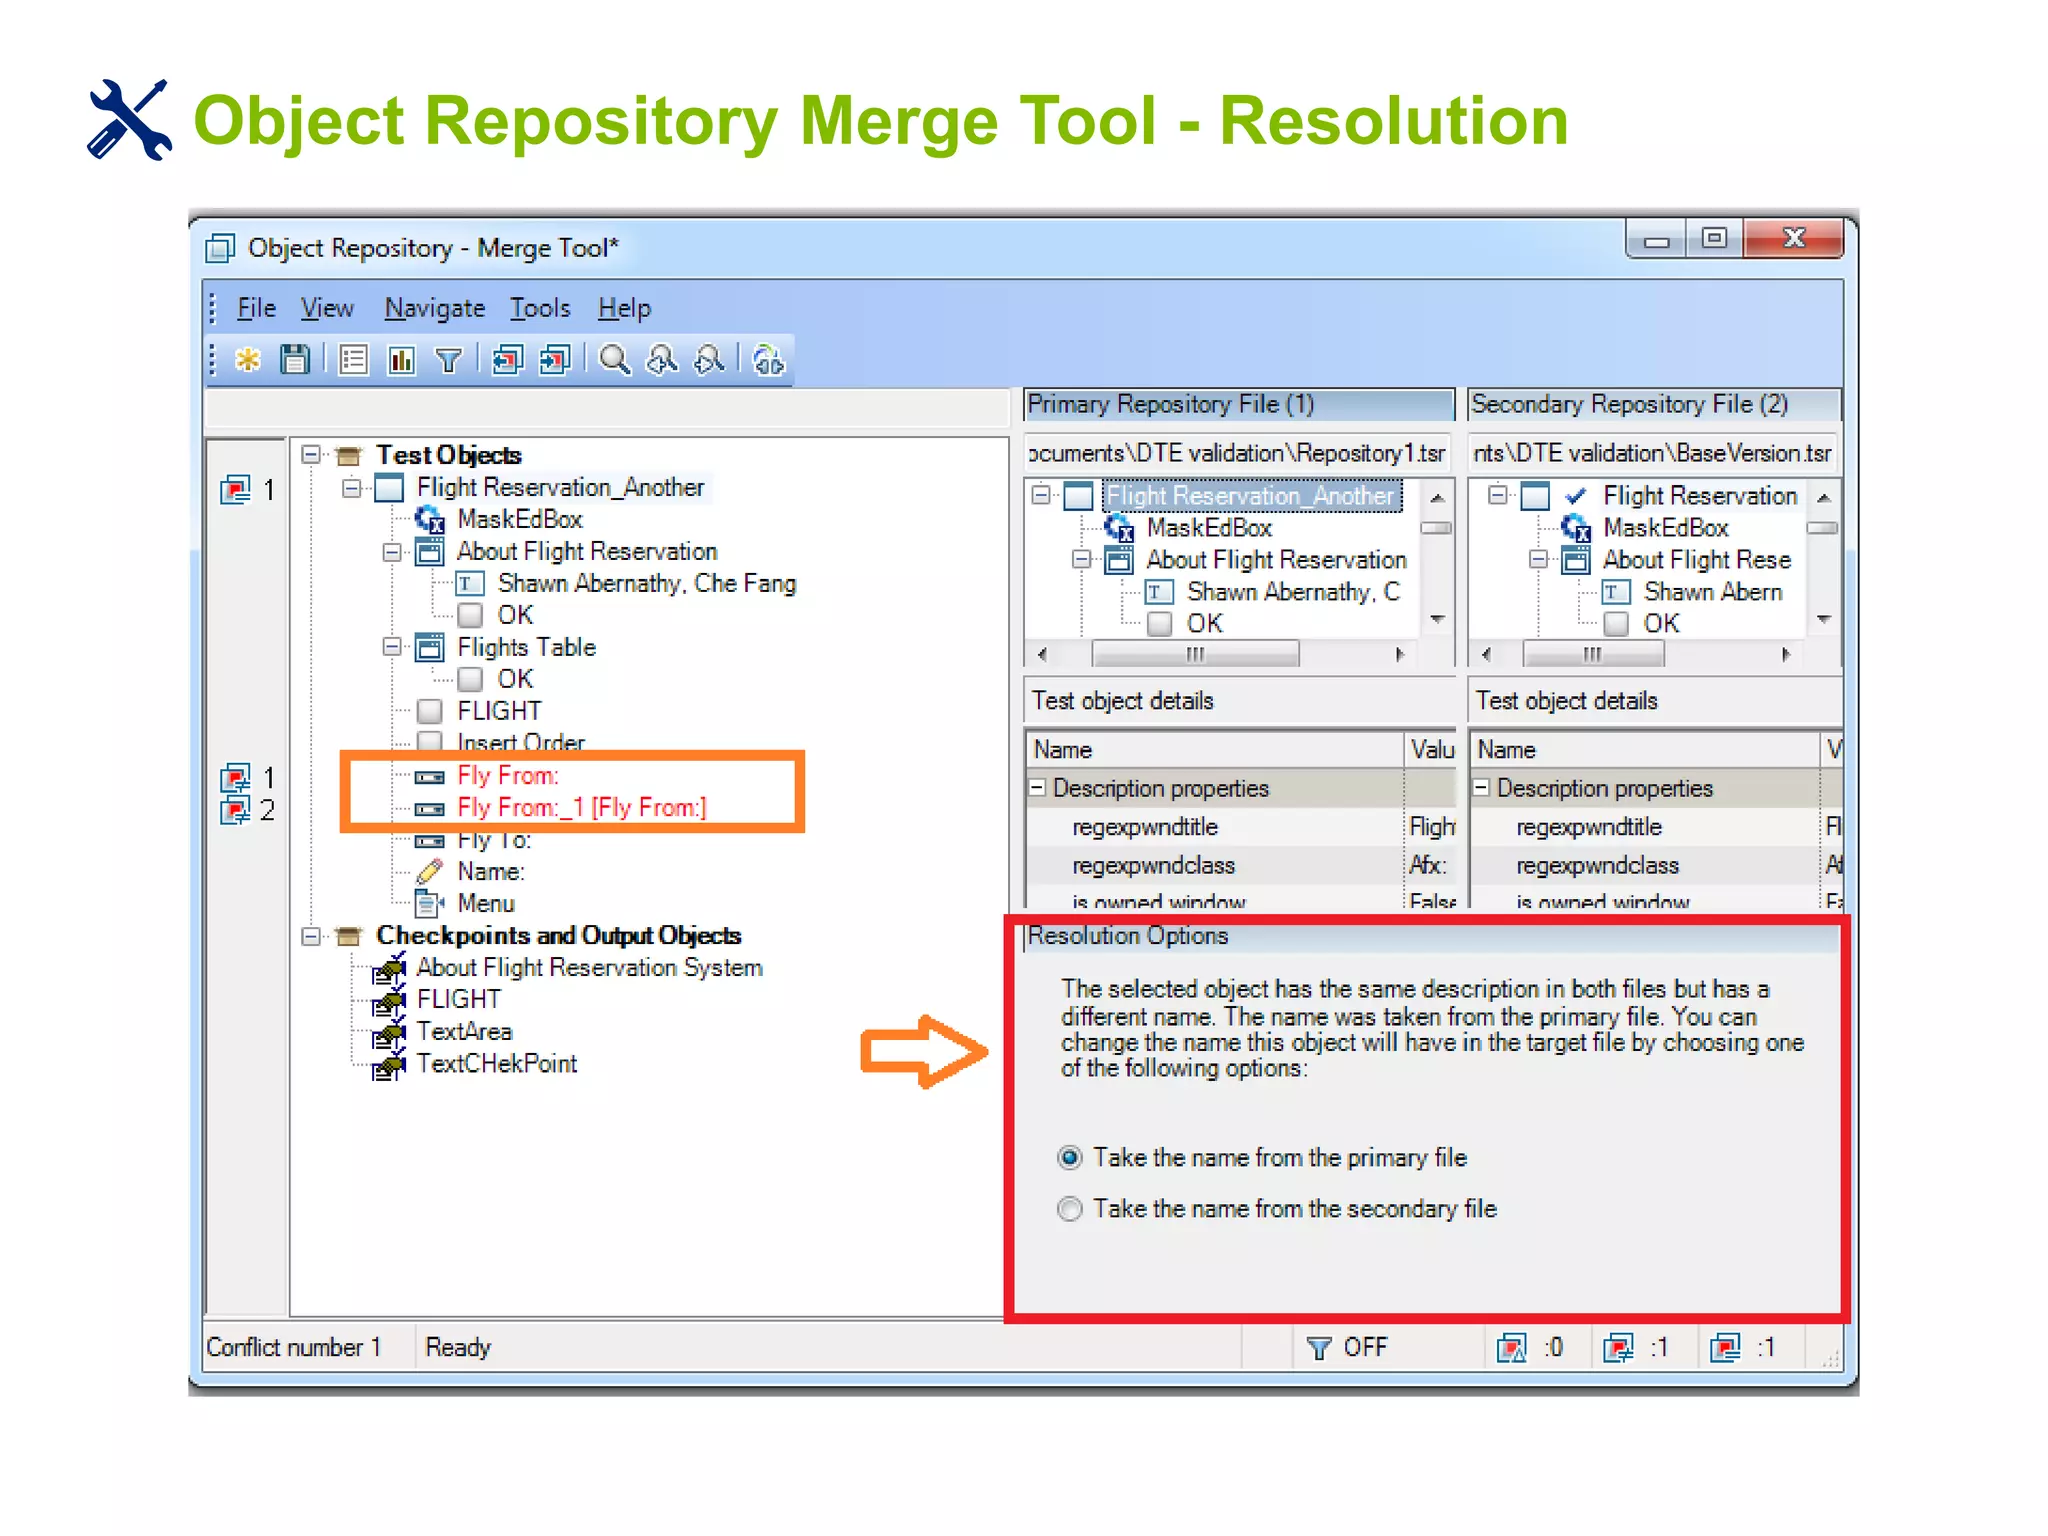Open the View menu

[327, 308]
